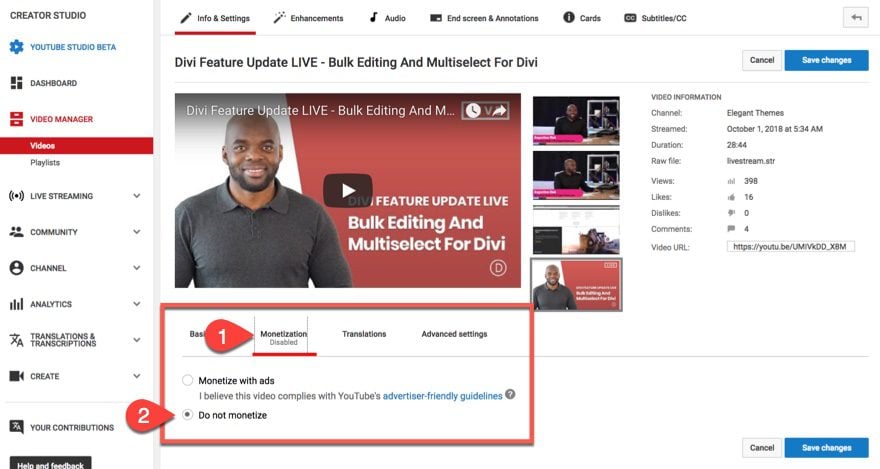The image size is (880, 469).
Task: Expand the Analytics section chevron
Action: point(137,304)
